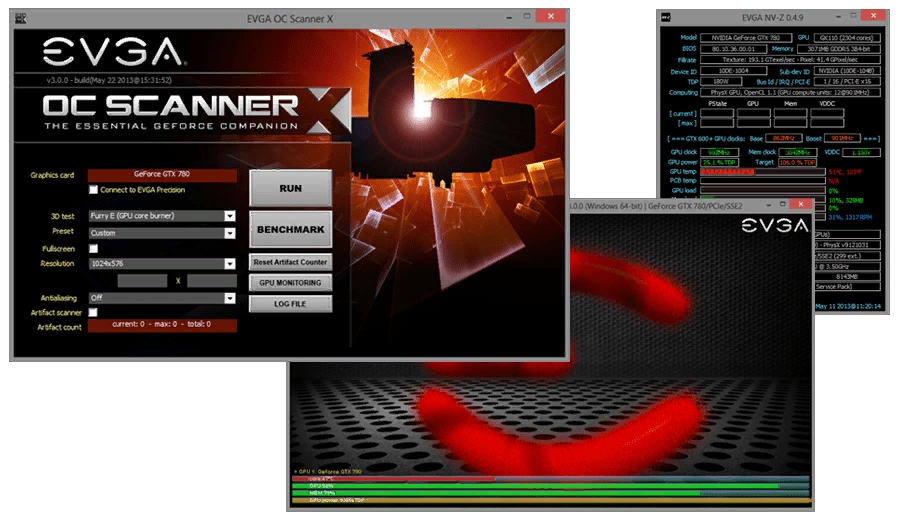Click the RUN button
Screen dimensions: 900x520
pos(290,188)
